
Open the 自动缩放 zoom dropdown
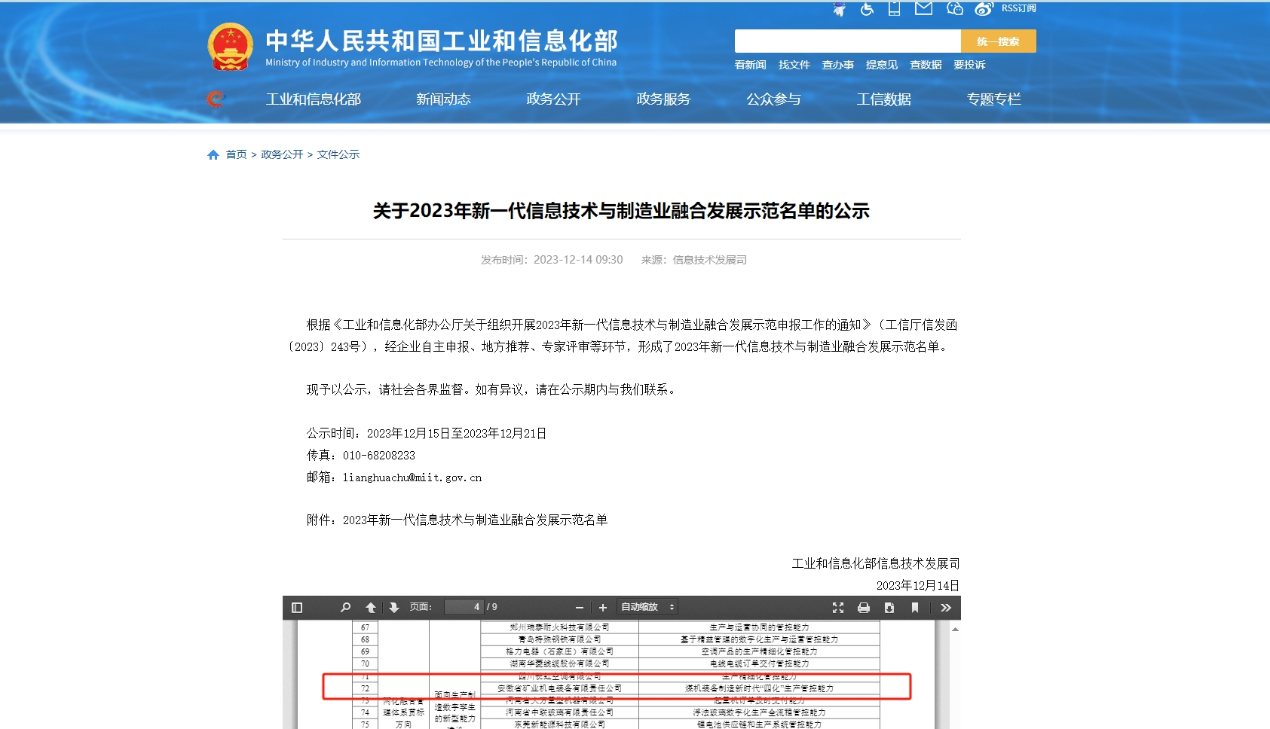(647, 607)
